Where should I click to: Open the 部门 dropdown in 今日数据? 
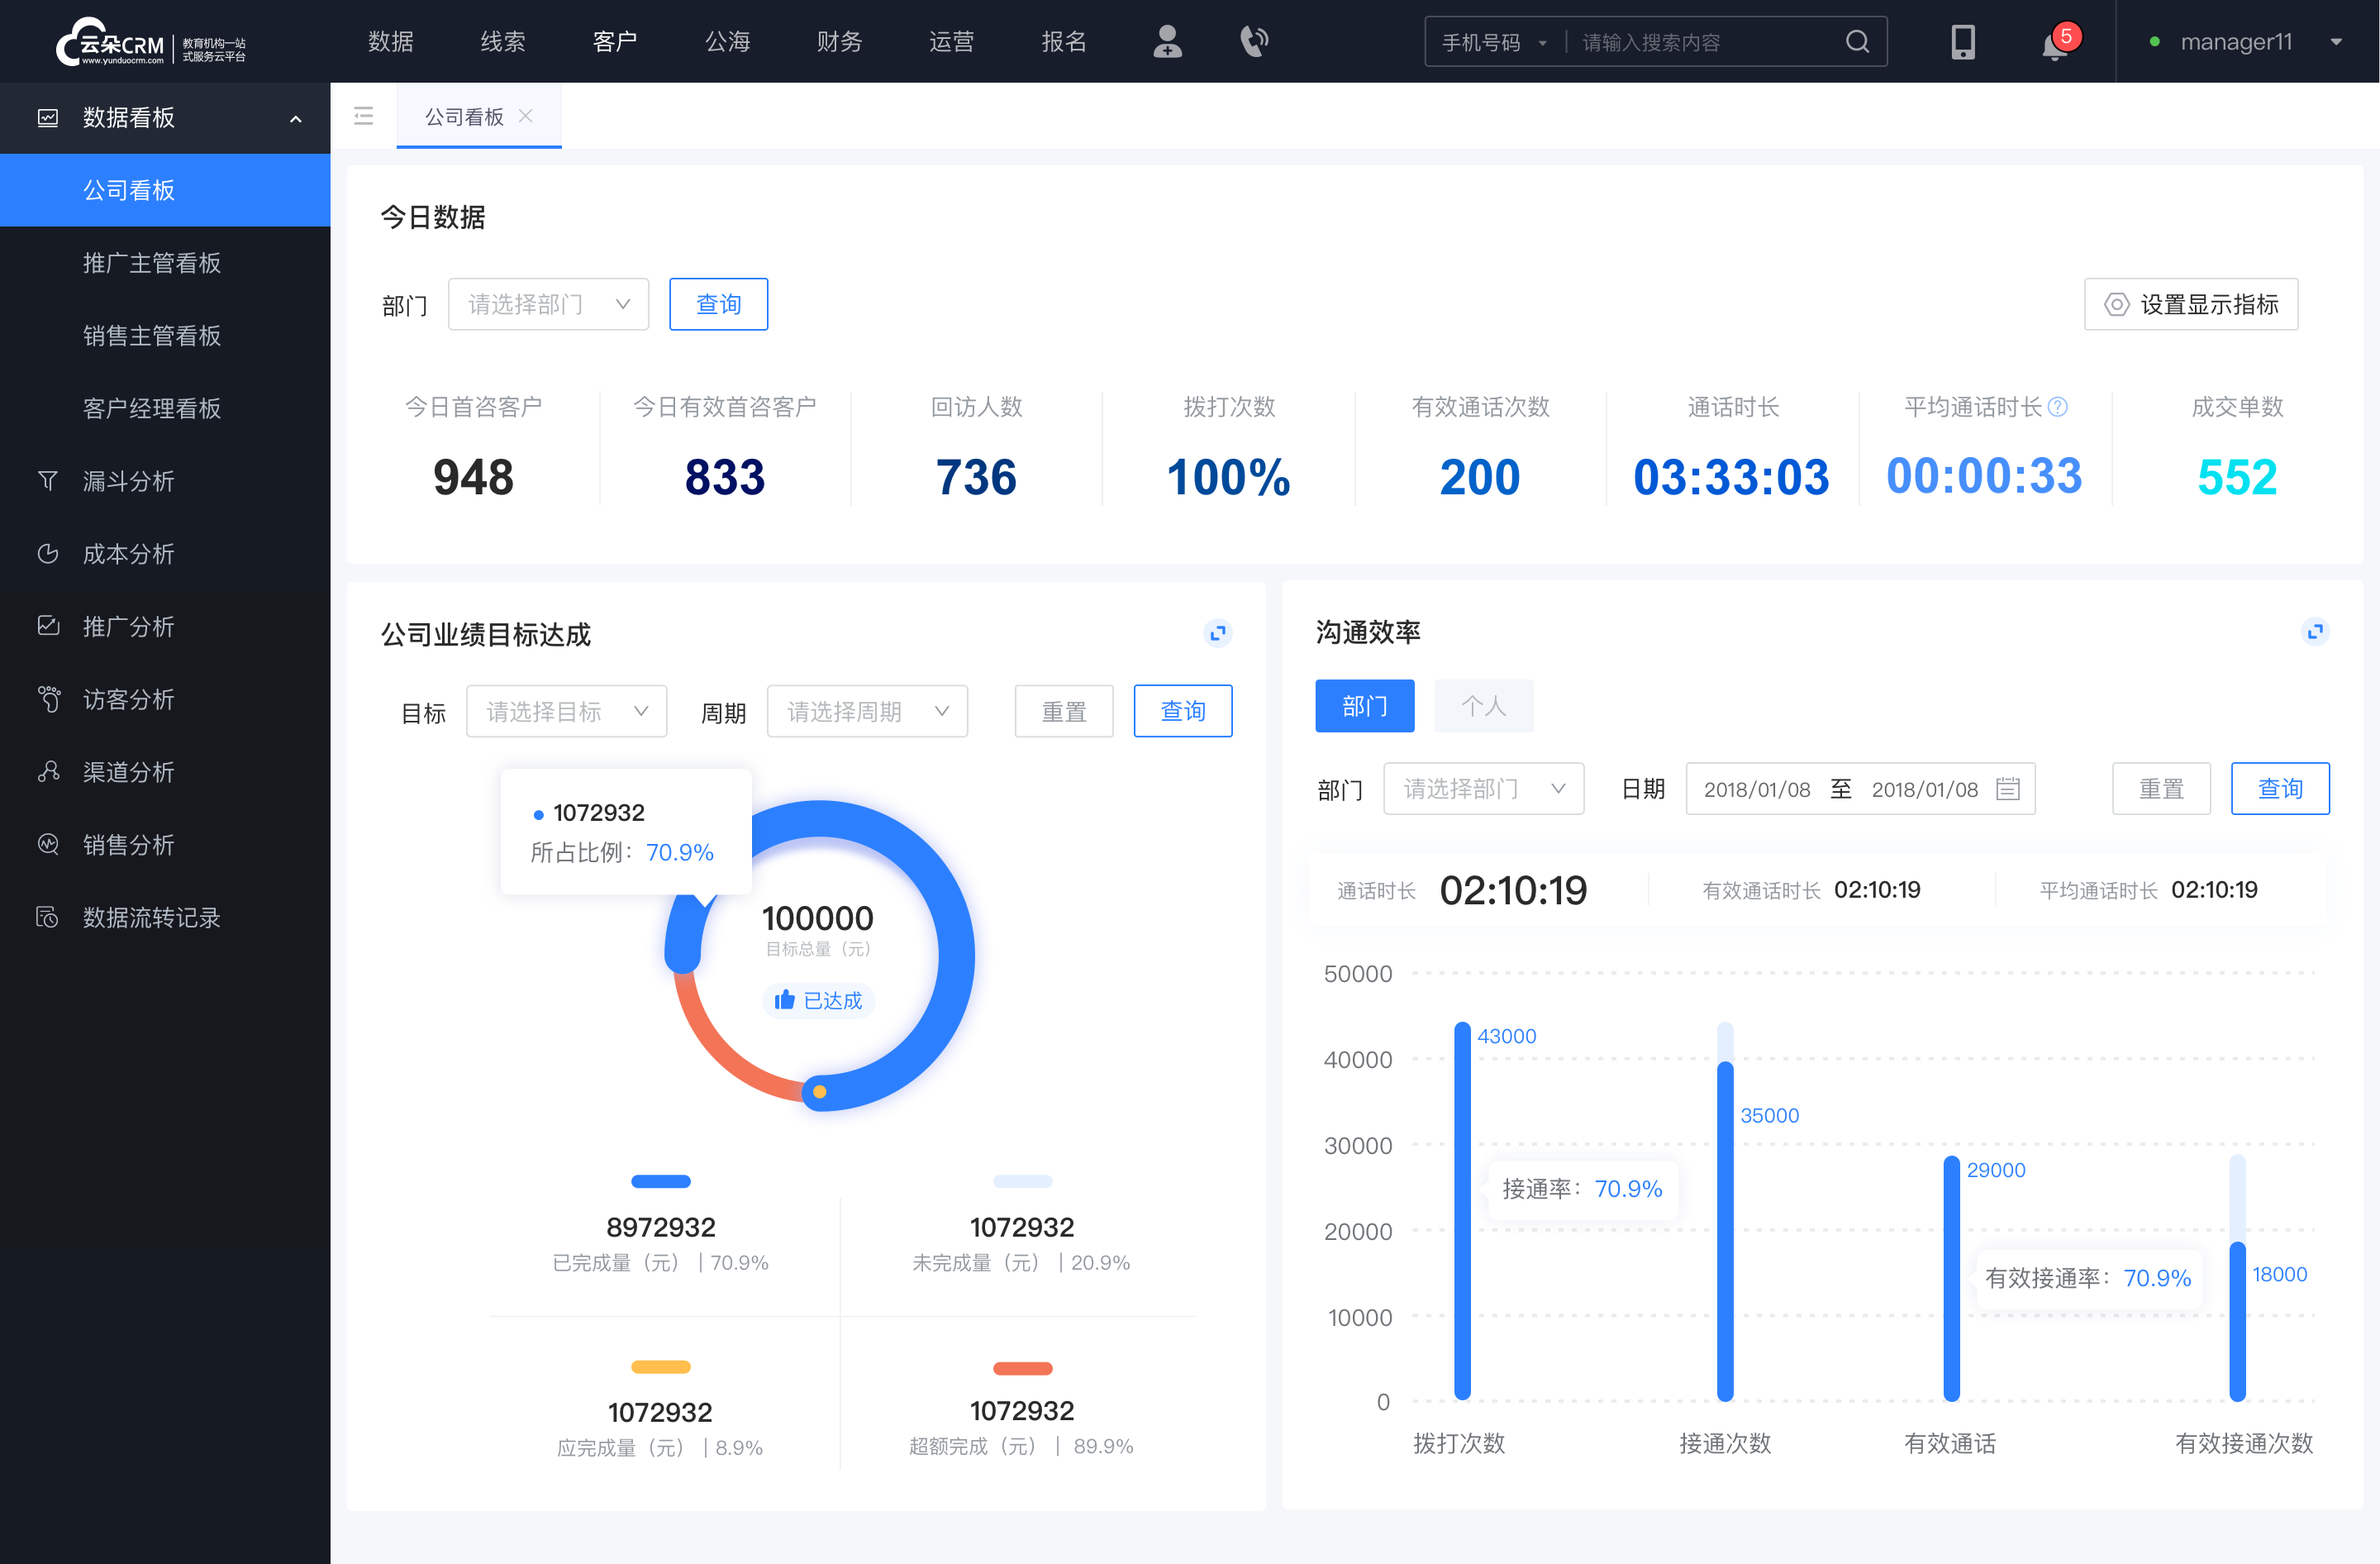coord(543,302)
